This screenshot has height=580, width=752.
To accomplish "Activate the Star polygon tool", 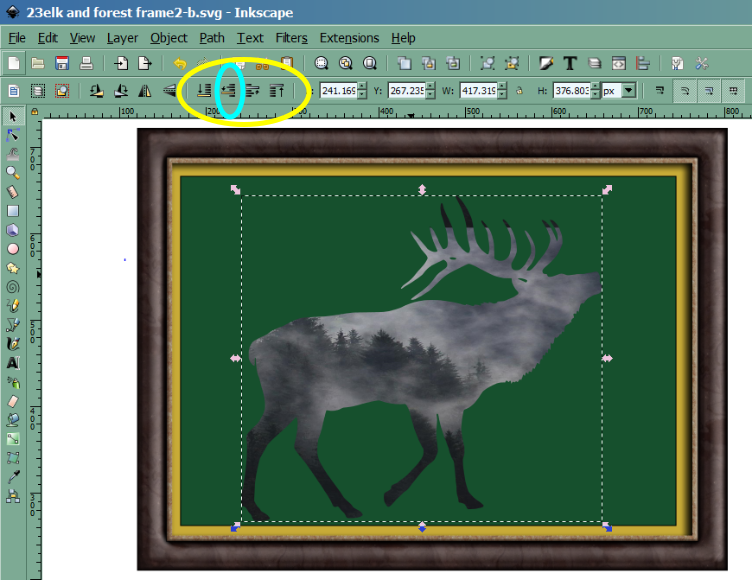I will coord(13,268).
